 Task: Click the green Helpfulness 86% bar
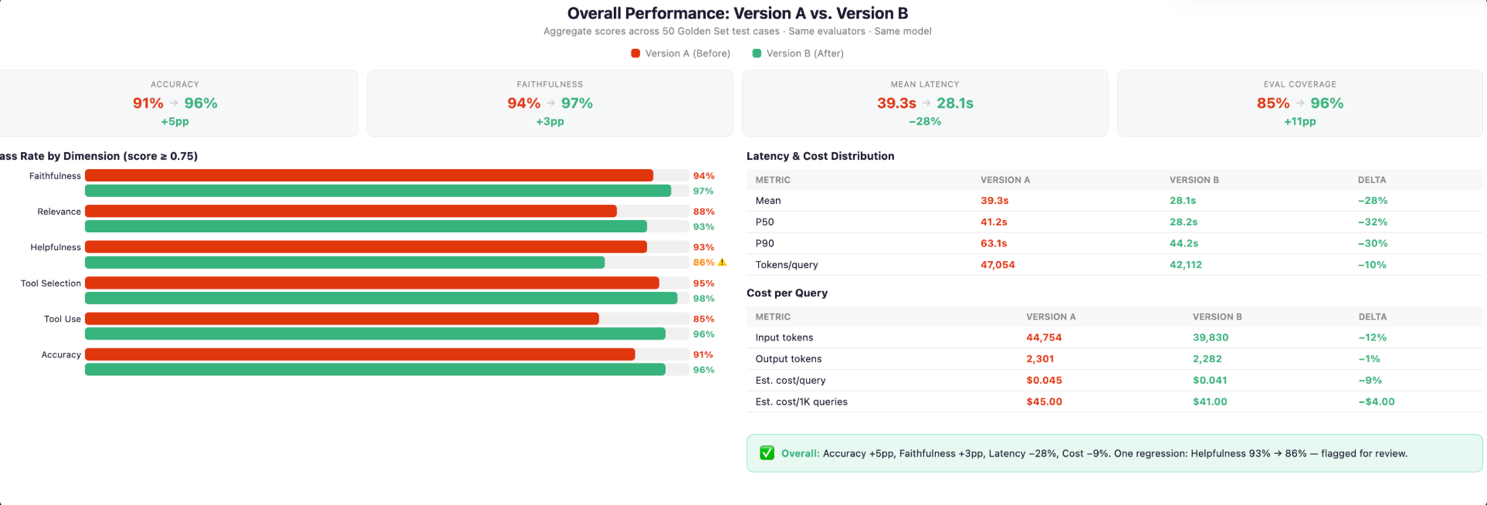(345, 263)
